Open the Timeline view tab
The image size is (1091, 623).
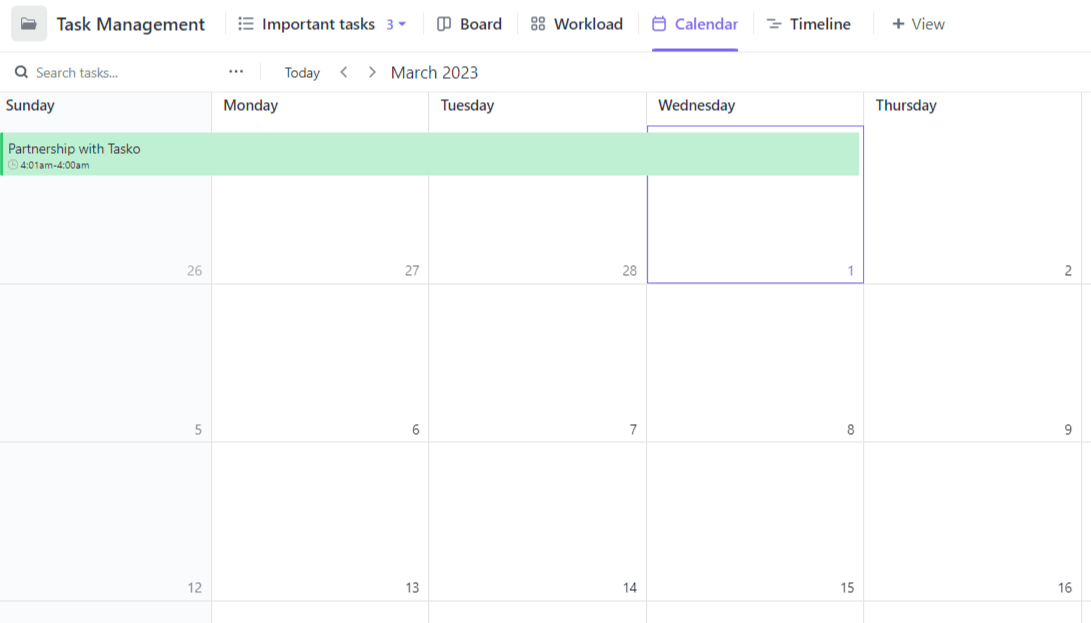pyautogui.click(x=808, y=24)
